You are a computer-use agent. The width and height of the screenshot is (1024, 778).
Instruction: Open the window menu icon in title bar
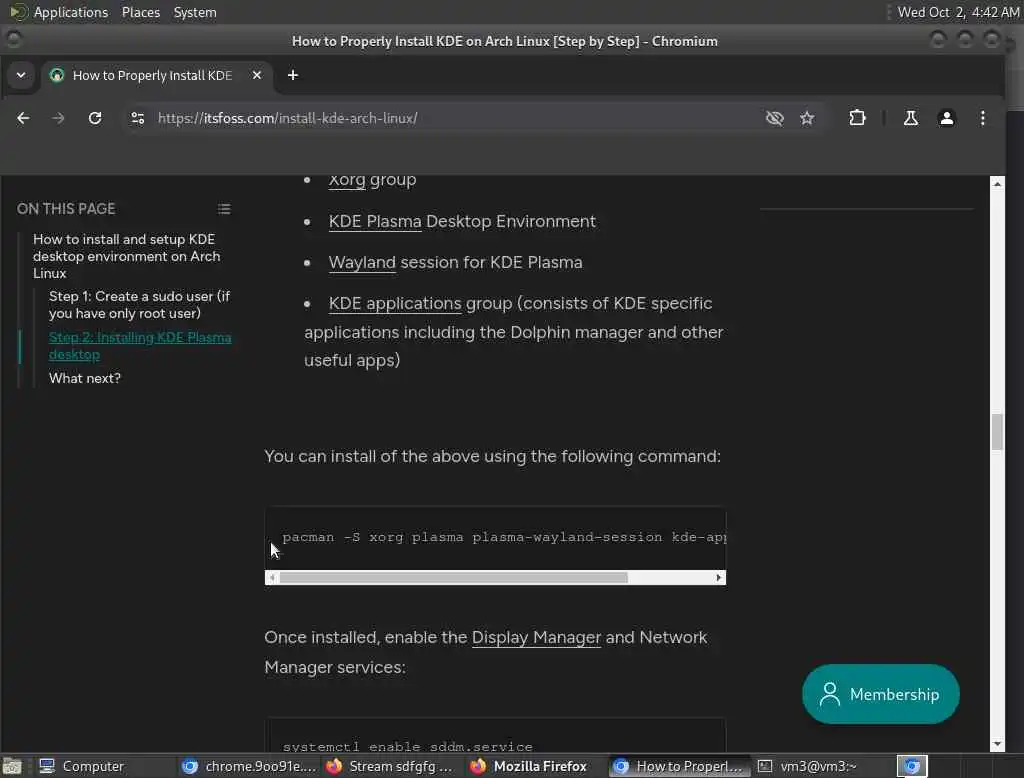pos(14,40)
